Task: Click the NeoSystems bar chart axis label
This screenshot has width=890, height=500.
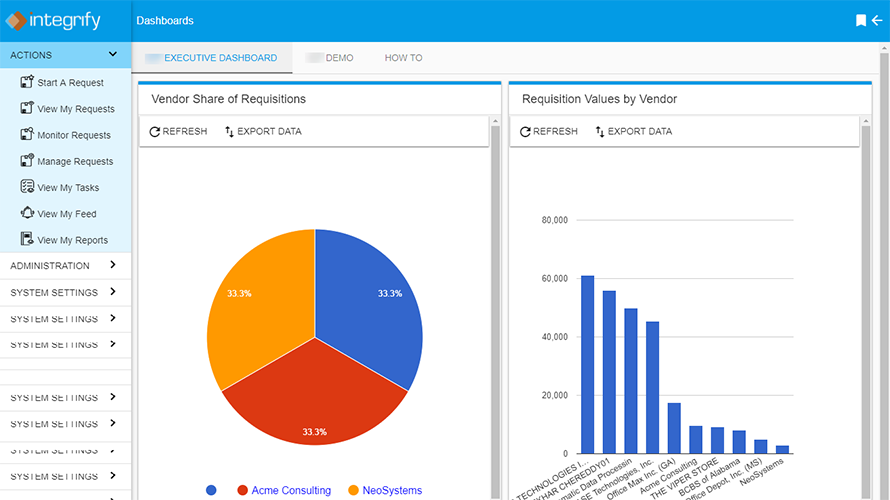Action: [x=762, y=472]
